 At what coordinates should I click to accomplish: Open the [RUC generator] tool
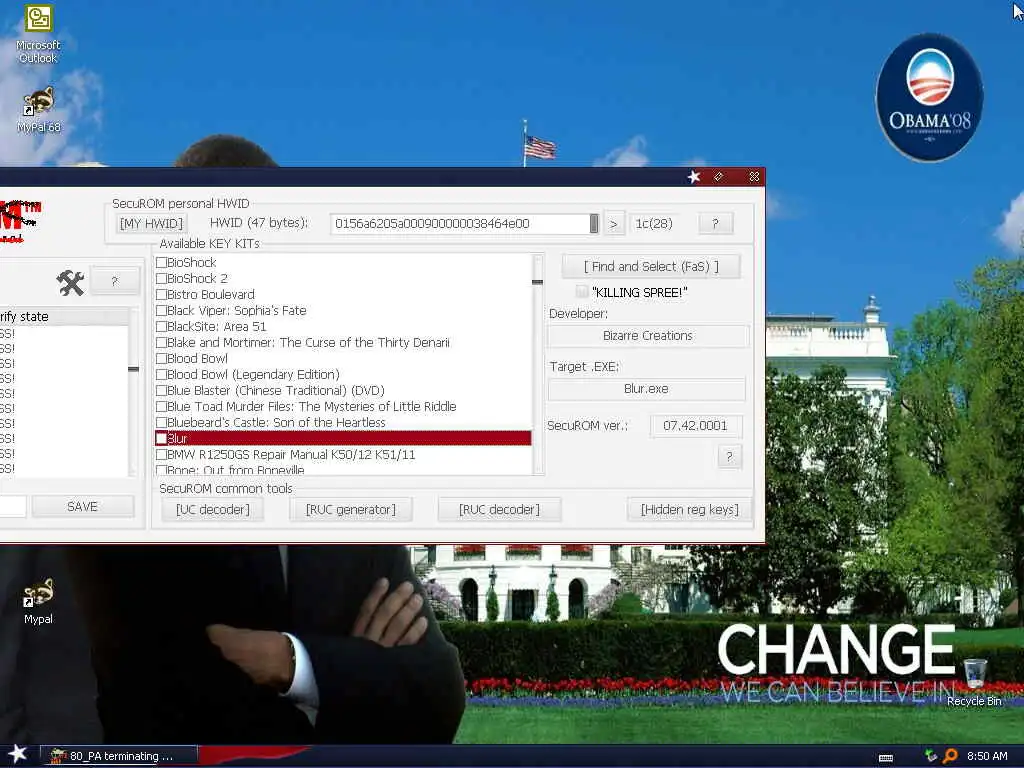tap(351, 509)
